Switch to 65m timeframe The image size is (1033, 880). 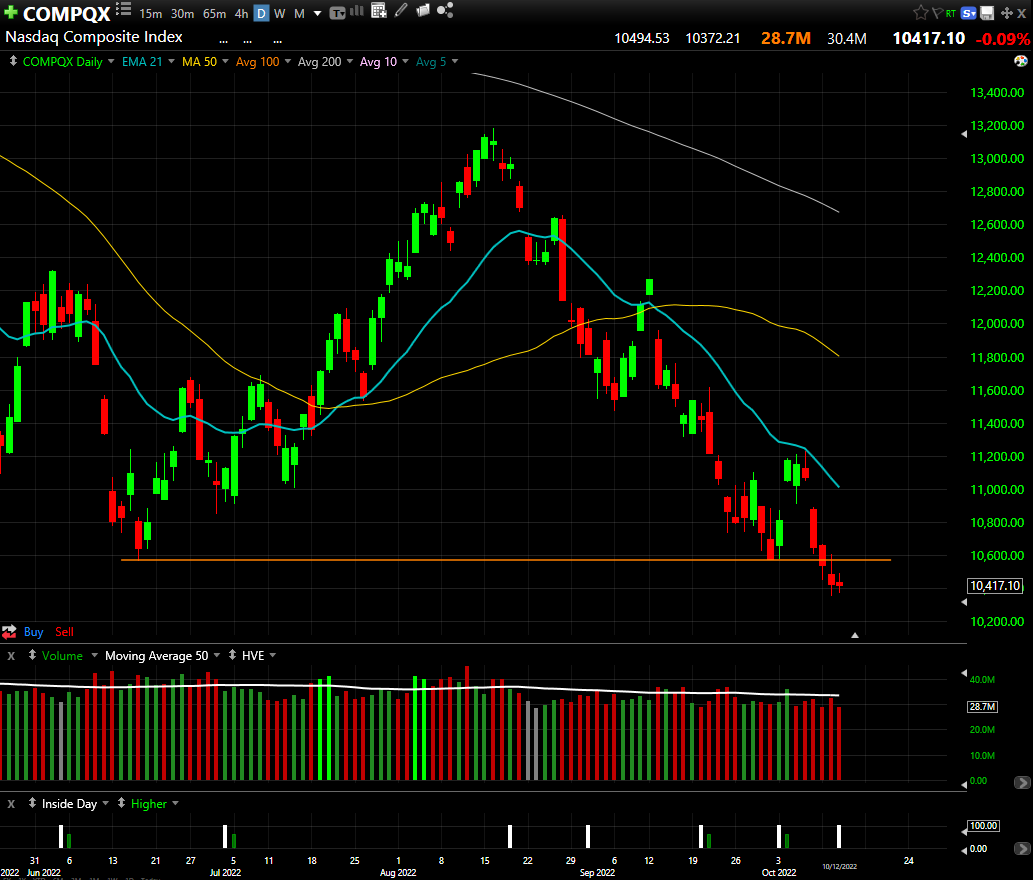pos(214,13)
